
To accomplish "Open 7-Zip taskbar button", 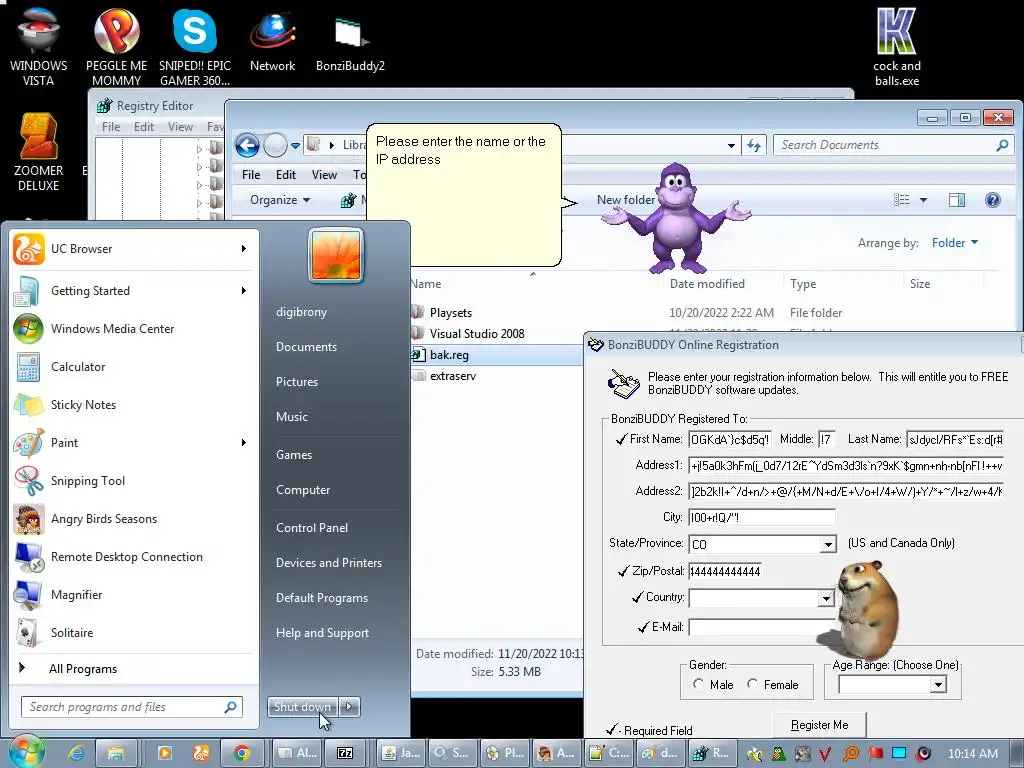I will 345,753.
